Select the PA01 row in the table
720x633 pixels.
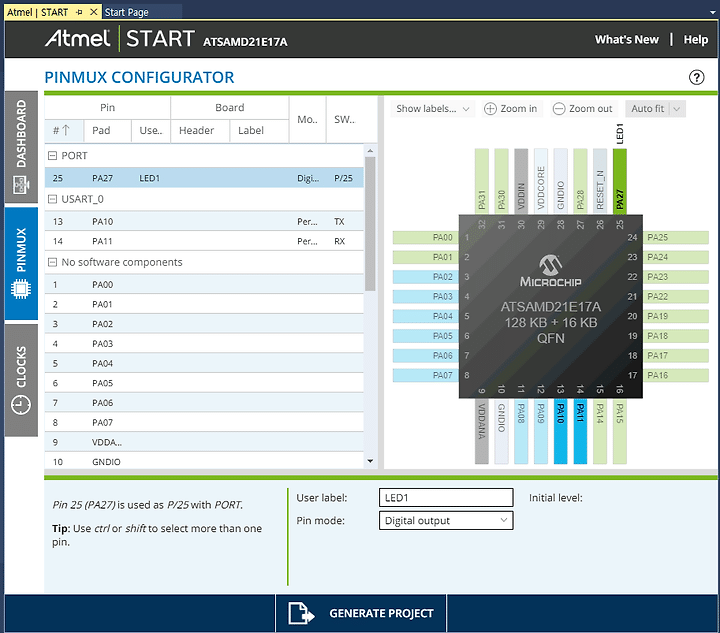[x=204, y=304]
